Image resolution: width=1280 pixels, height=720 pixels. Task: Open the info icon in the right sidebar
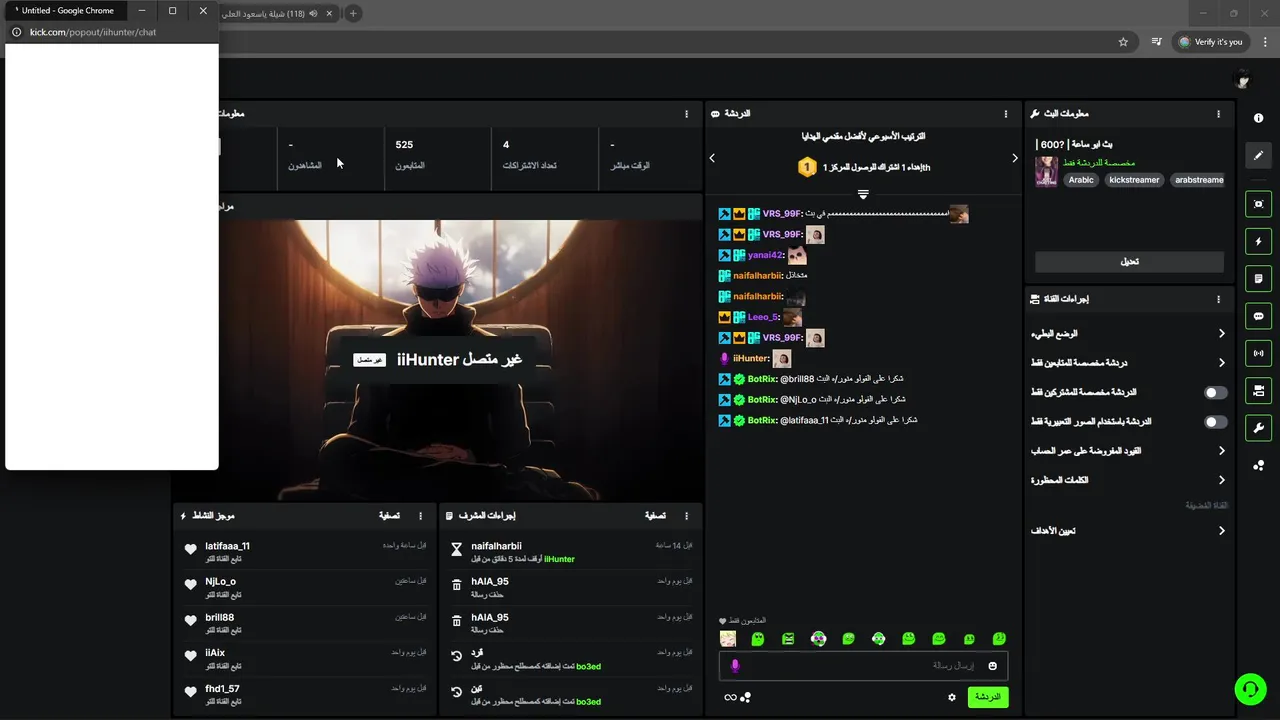click(x=1258, y=118)
